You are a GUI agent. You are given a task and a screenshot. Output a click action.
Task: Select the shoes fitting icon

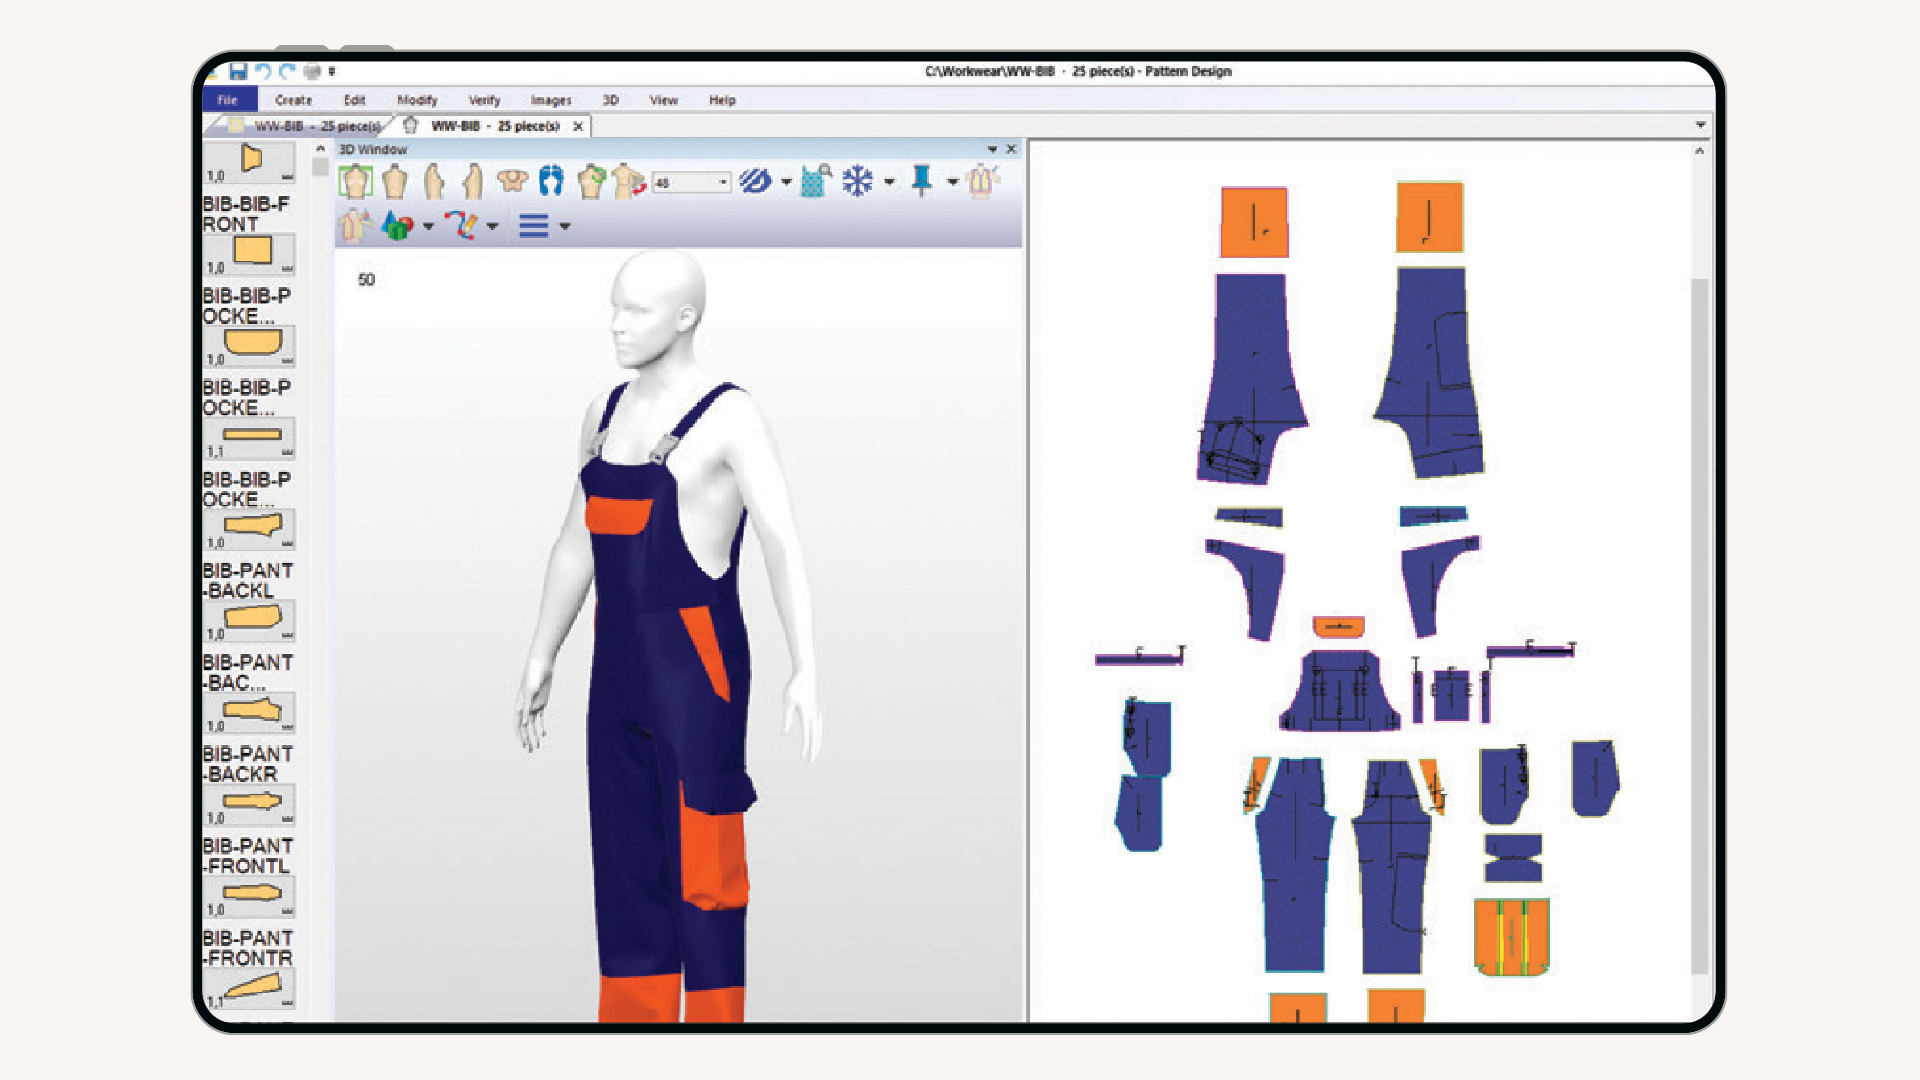pyautogui.click(x=550, y=183)
